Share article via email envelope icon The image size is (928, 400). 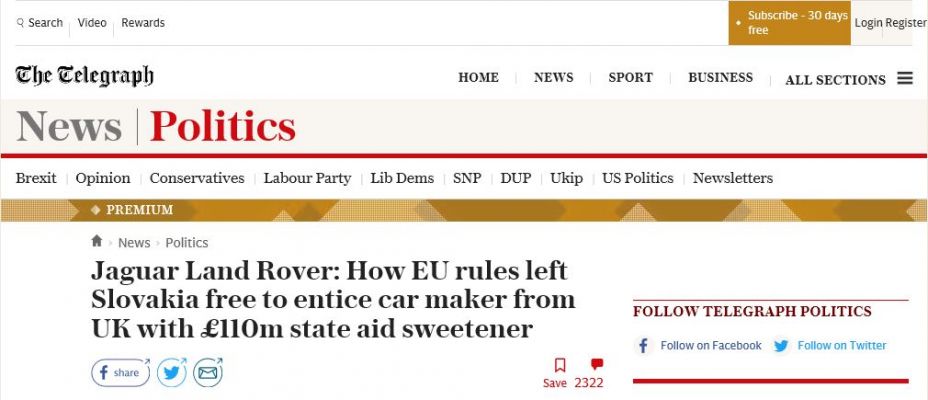click(x=208, y=373)
